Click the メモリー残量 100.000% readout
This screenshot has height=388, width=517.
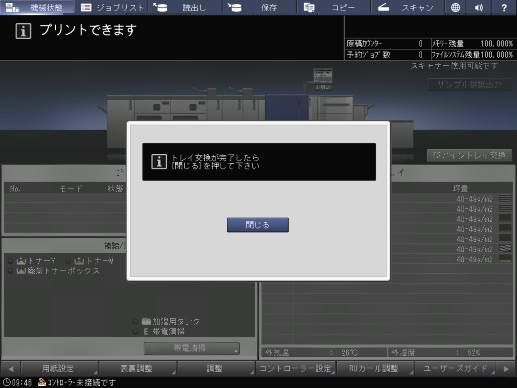tap(473, 44)
